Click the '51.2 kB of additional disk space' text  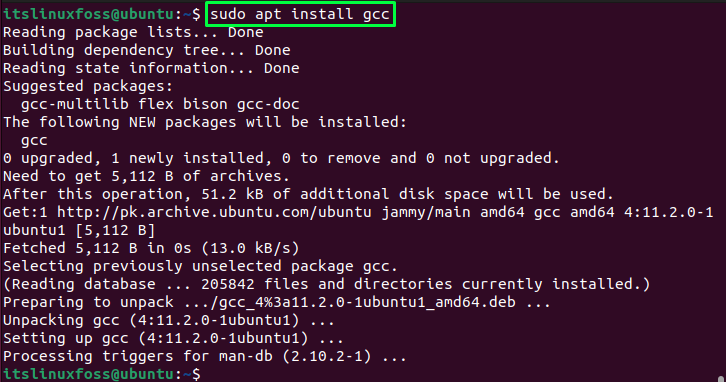coord(344,194)
